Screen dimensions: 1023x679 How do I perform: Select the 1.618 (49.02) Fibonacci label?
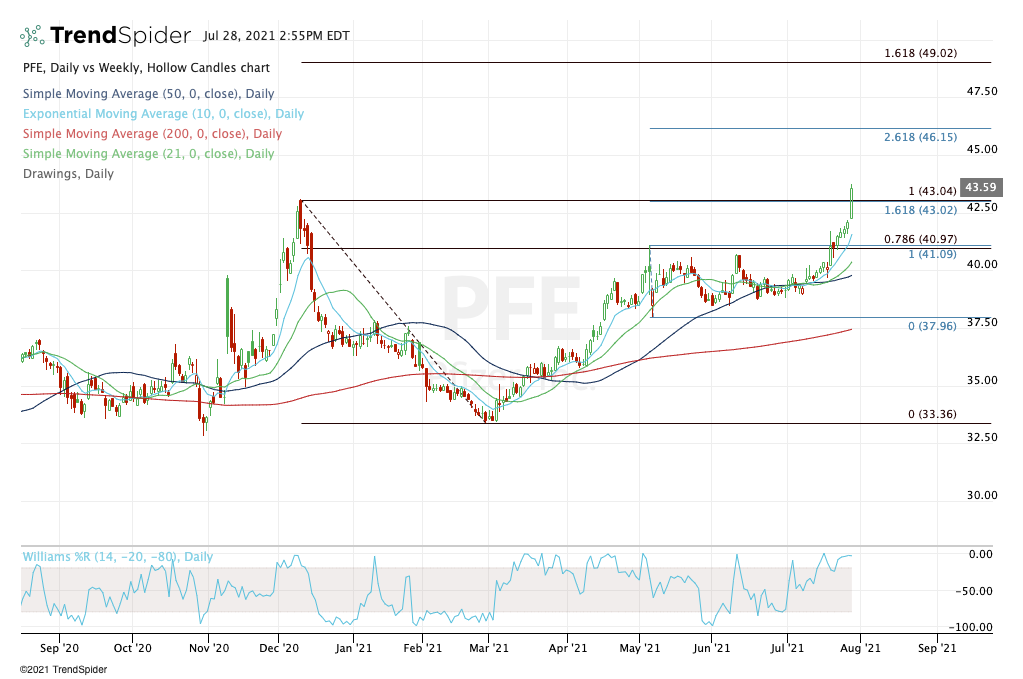(x=920, y=53)
